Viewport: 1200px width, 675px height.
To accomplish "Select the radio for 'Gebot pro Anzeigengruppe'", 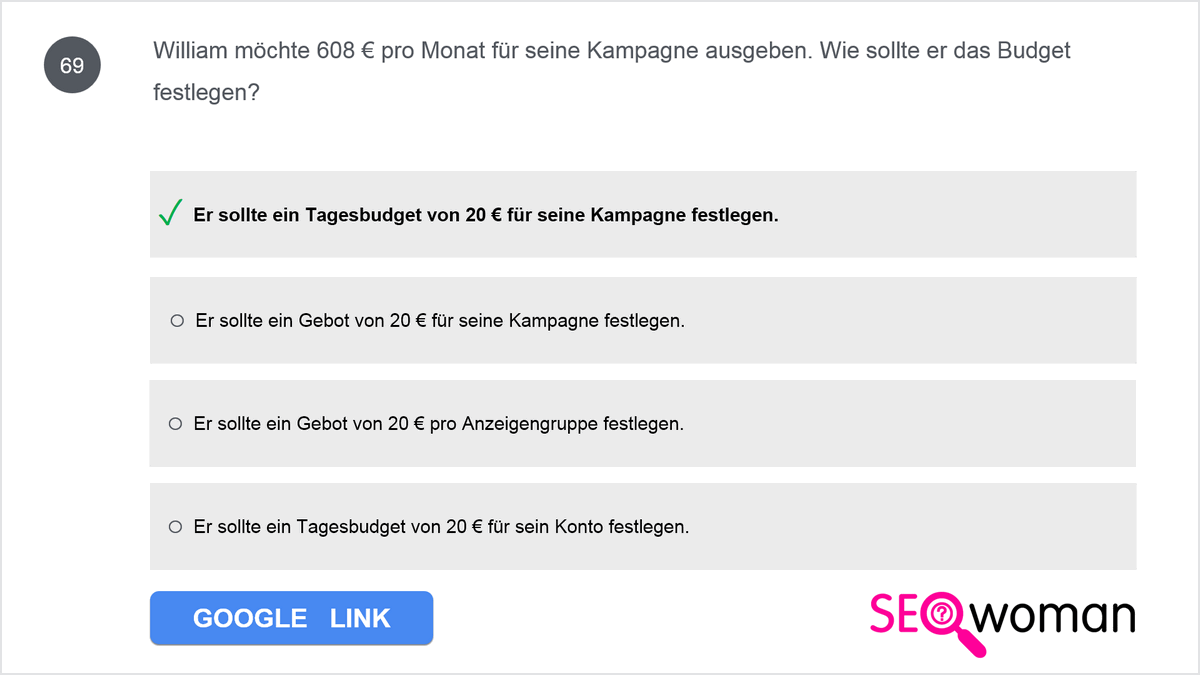I will click(x=175, y=424).
